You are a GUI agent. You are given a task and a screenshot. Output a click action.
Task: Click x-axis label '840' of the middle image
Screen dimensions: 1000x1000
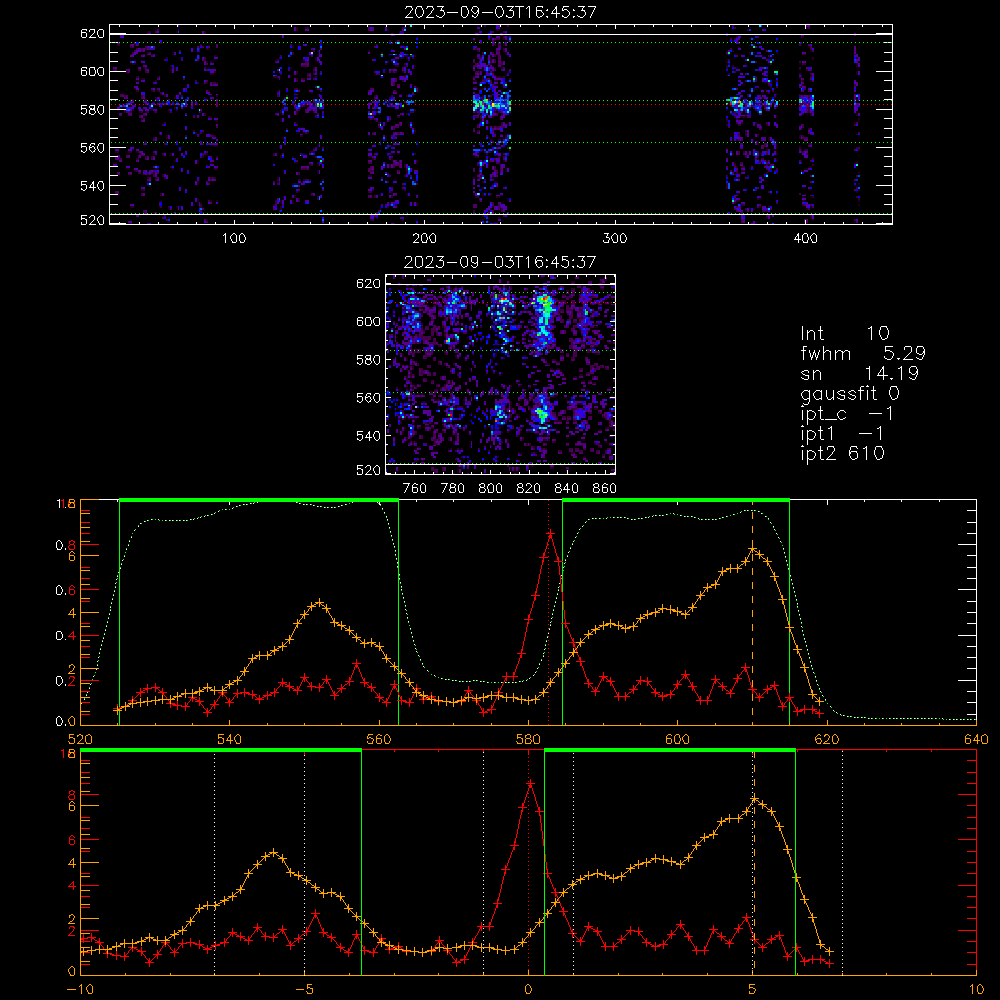click(x=566, y=489)
